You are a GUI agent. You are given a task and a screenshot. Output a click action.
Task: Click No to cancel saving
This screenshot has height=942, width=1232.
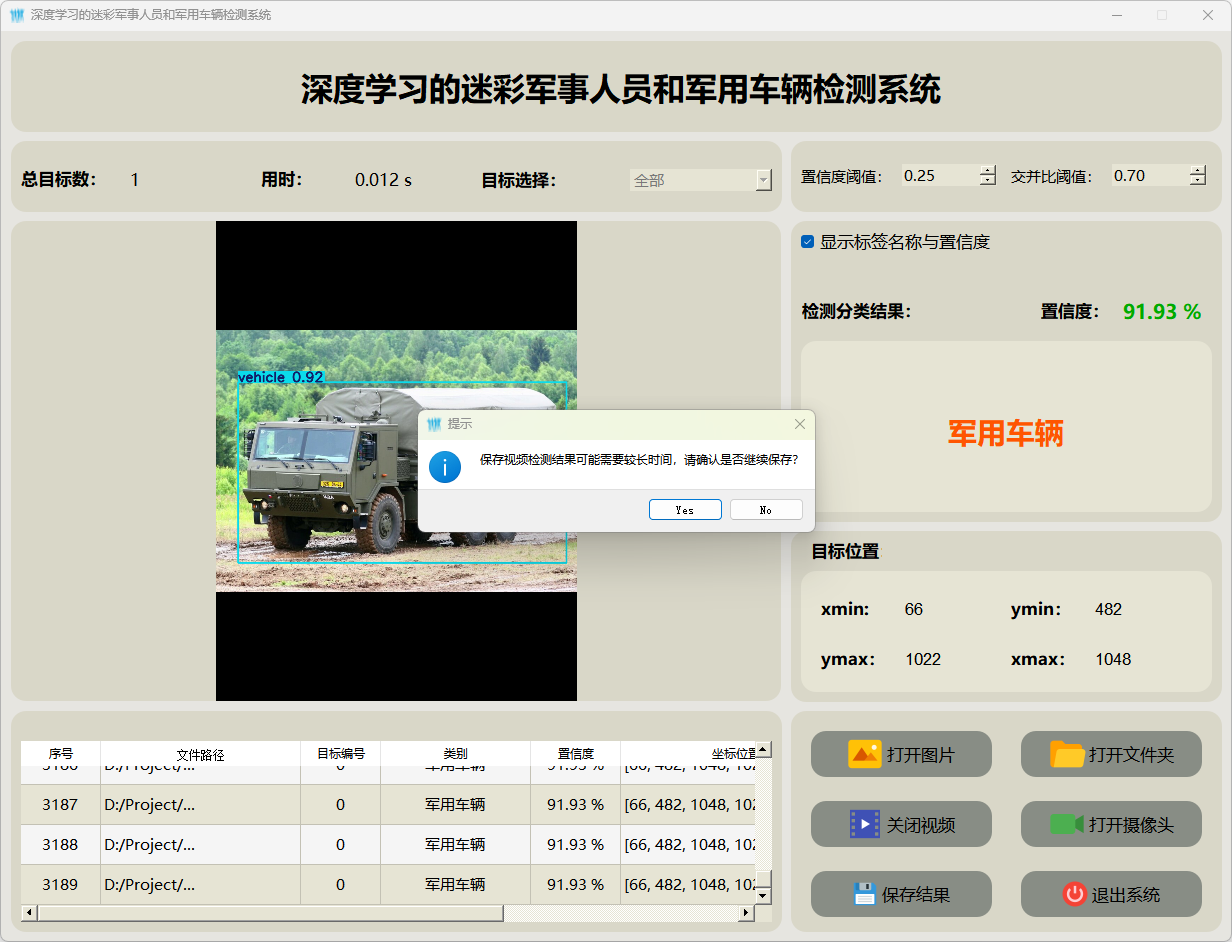tap(766, 510)
